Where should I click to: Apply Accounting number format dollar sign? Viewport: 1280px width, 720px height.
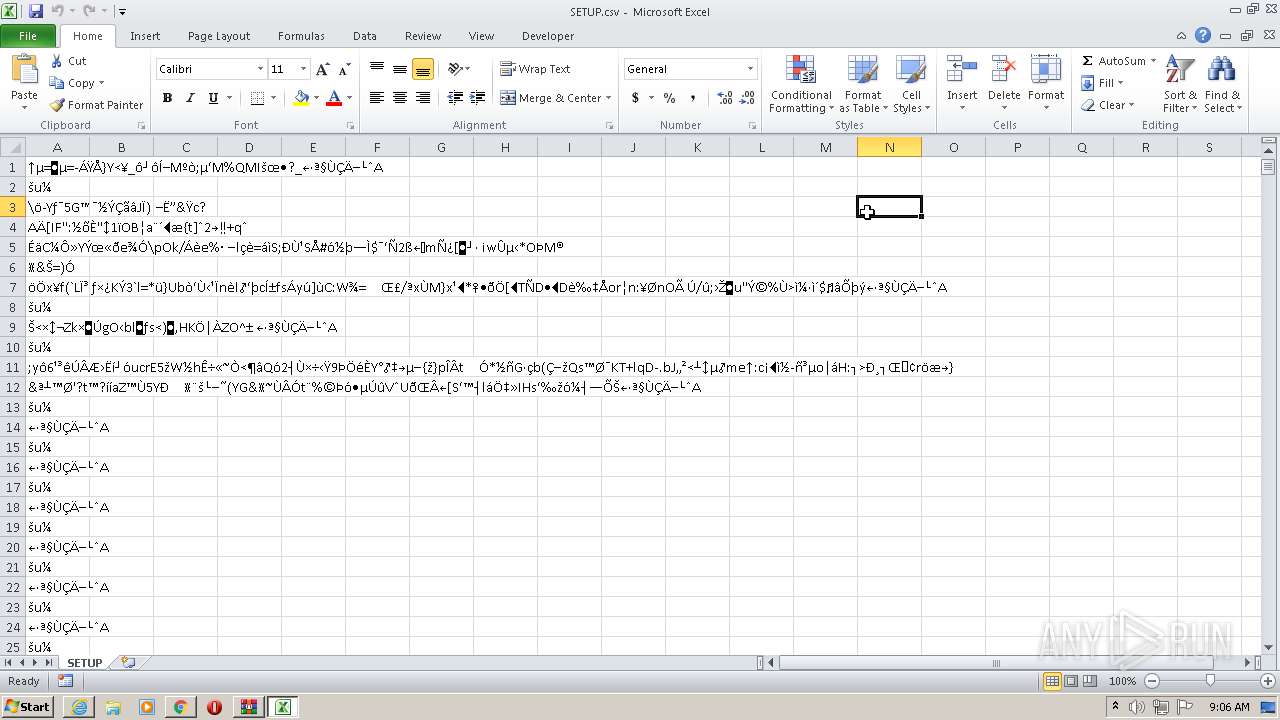tap(635, 98)
